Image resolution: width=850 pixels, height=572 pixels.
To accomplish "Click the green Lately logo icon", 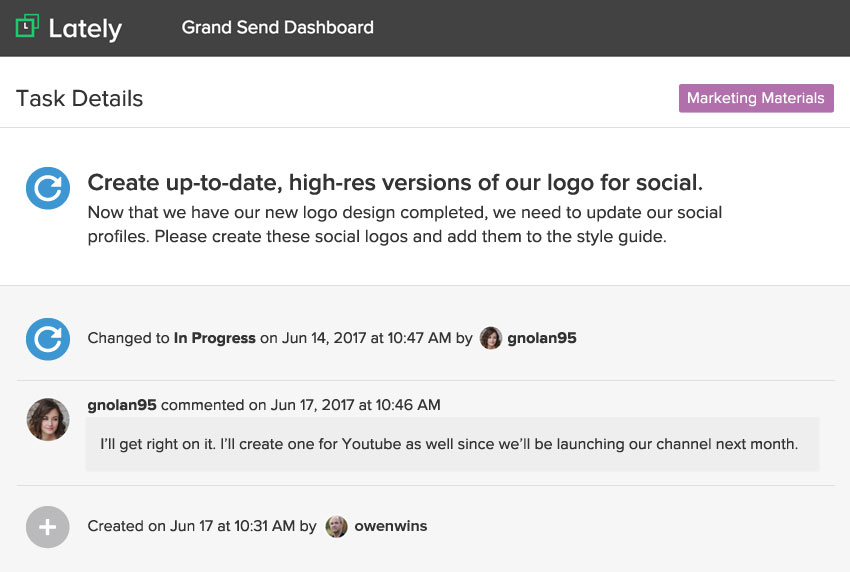I will (x=27, y=26).
